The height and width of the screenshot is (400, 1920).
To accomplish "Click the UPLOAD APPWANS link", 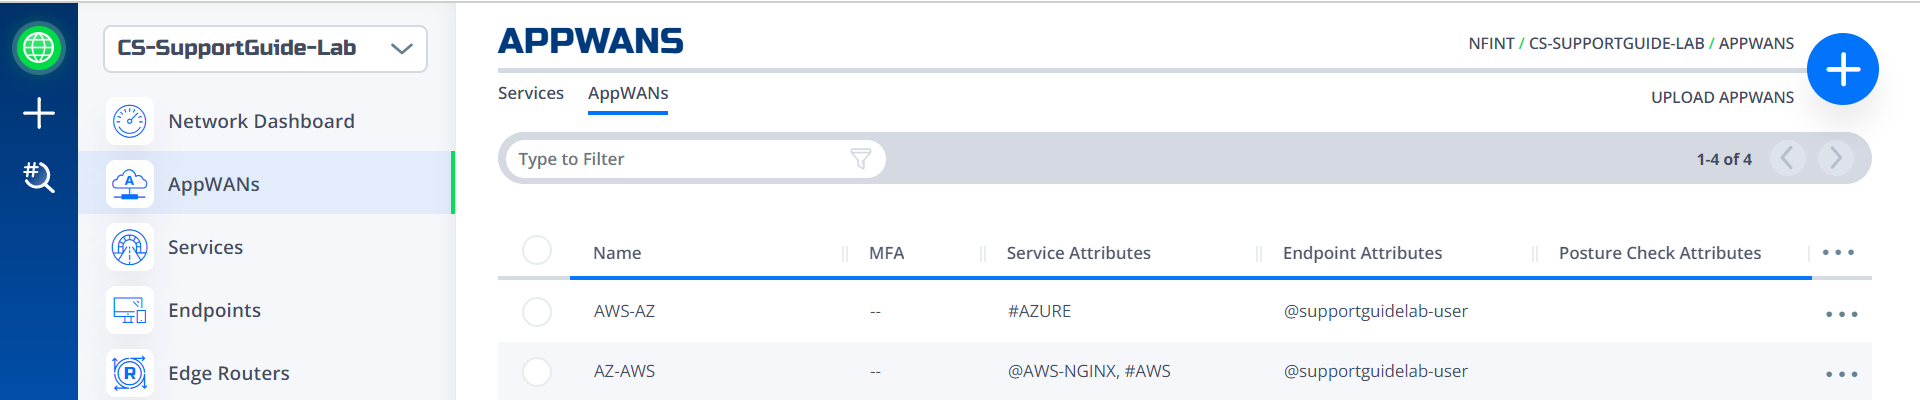I will (x=1722, y=97).
